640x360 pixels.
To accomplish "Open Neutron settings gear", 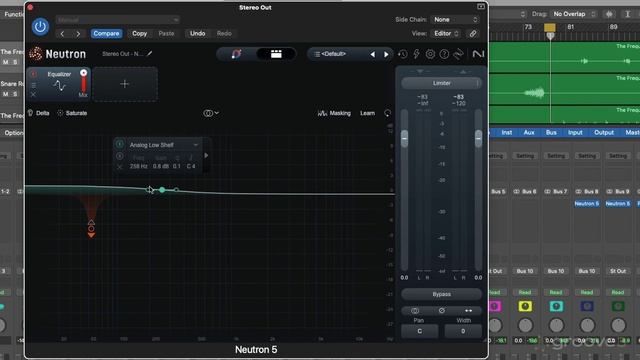I will (x=430, y=54).
